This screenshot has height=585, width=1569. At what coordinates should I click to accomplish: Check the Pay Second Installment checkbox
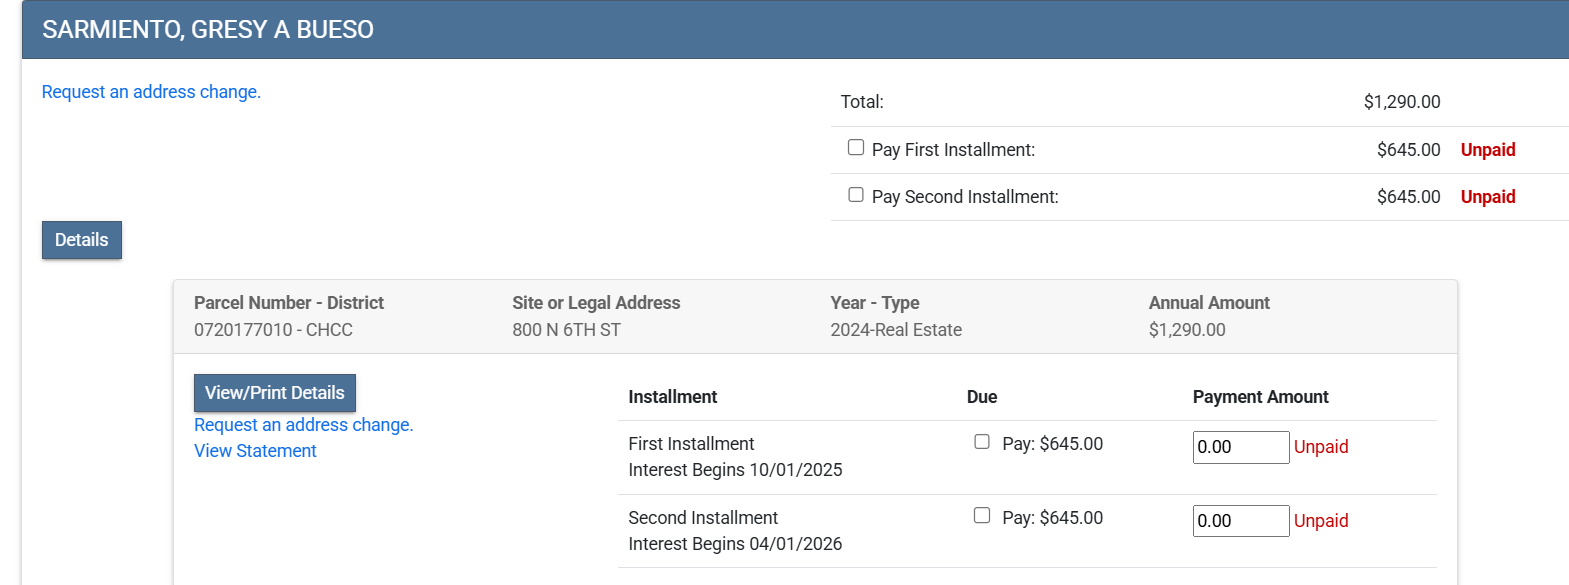point(856,195)
